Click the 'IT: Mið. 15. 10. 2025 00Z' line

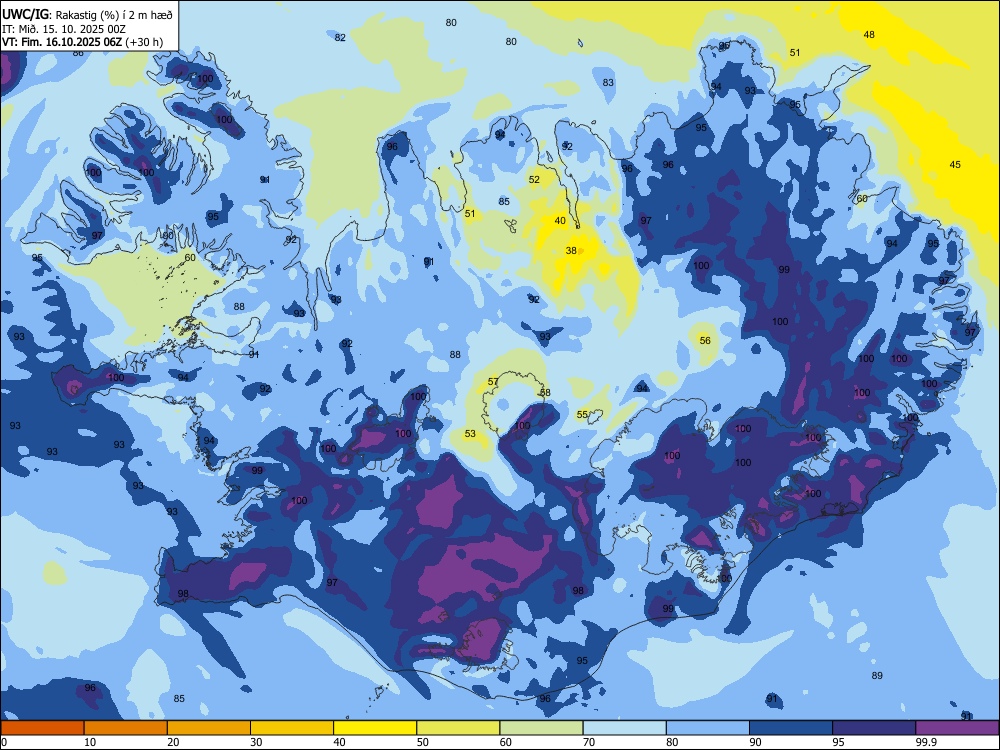64,29
